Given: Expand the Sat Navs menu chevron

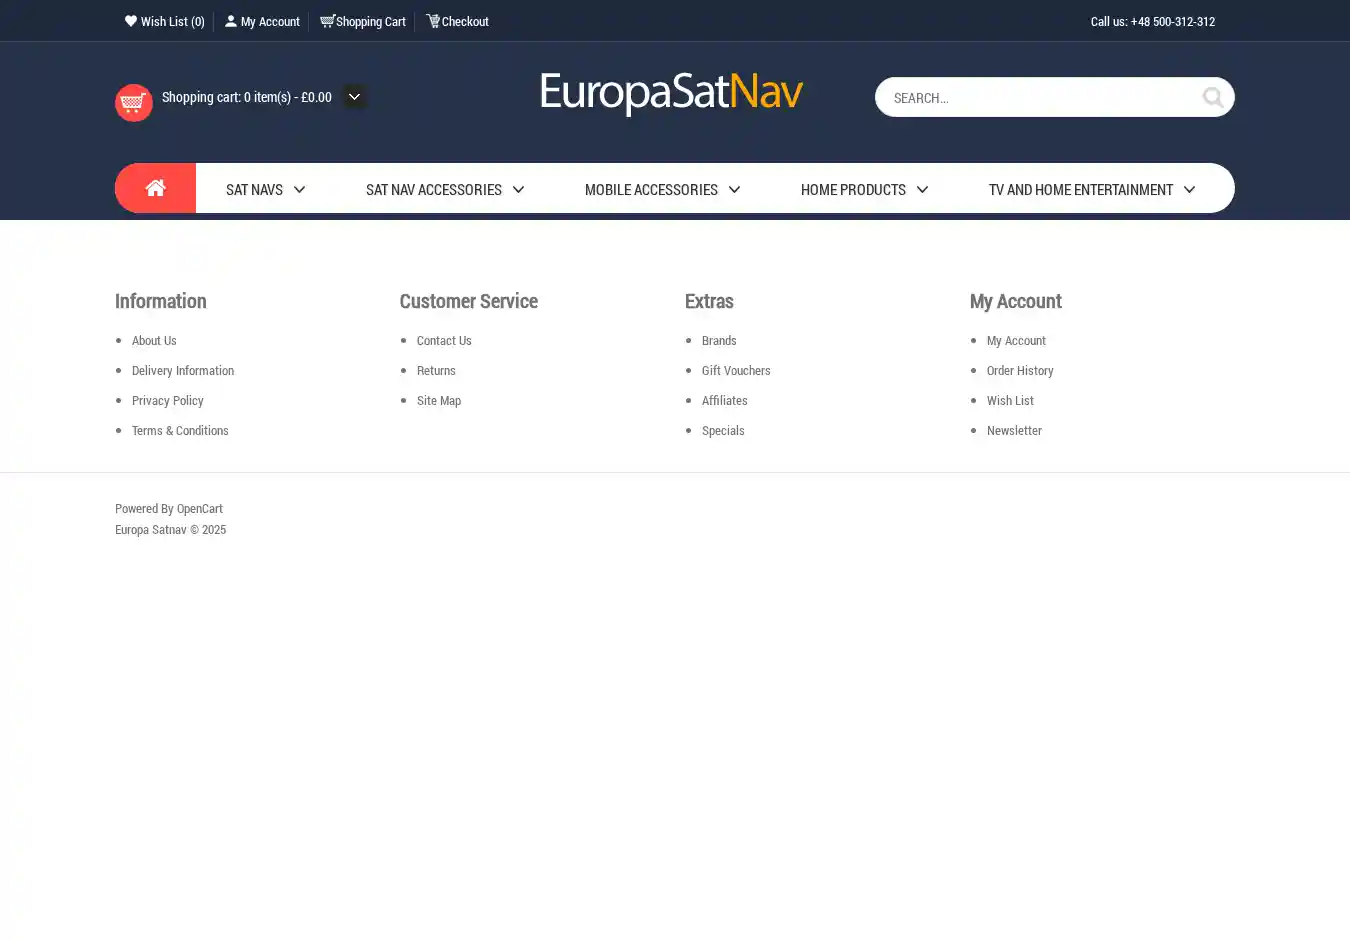Looking at the screenshot, I should pos(299,190).
